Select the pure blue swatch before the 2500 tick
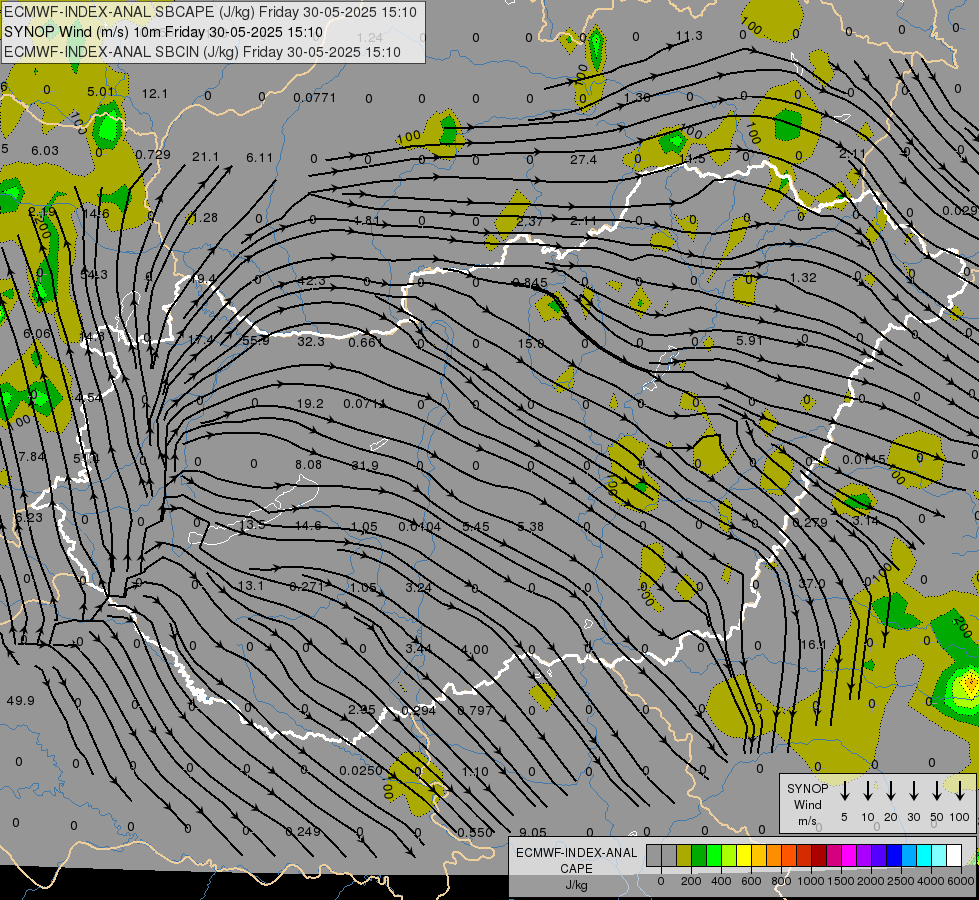 click(x=895, y=856)
